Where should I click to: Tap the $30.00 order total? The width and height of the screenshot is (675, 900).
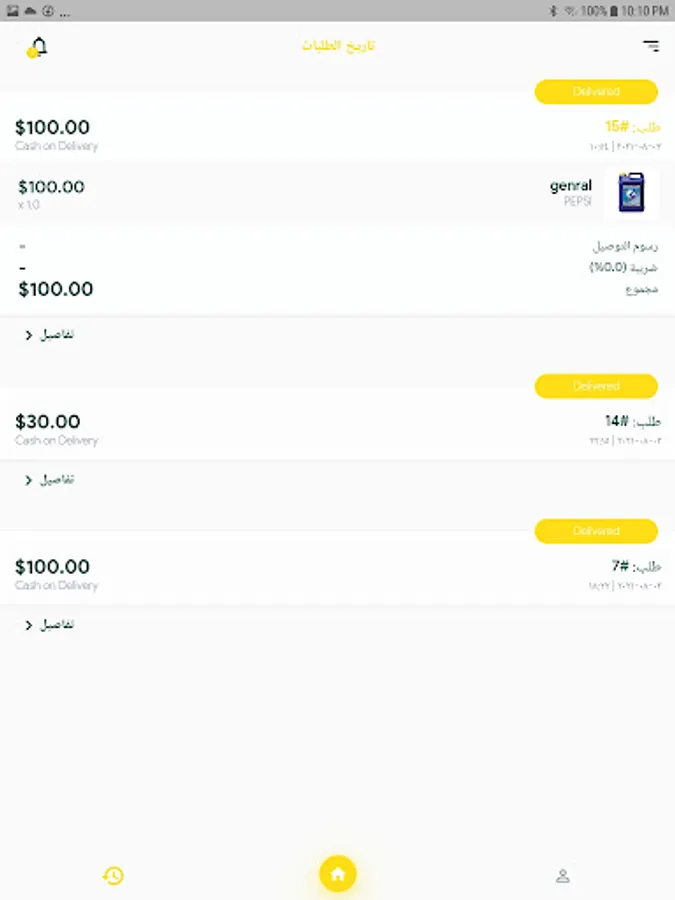coord(48,422)
